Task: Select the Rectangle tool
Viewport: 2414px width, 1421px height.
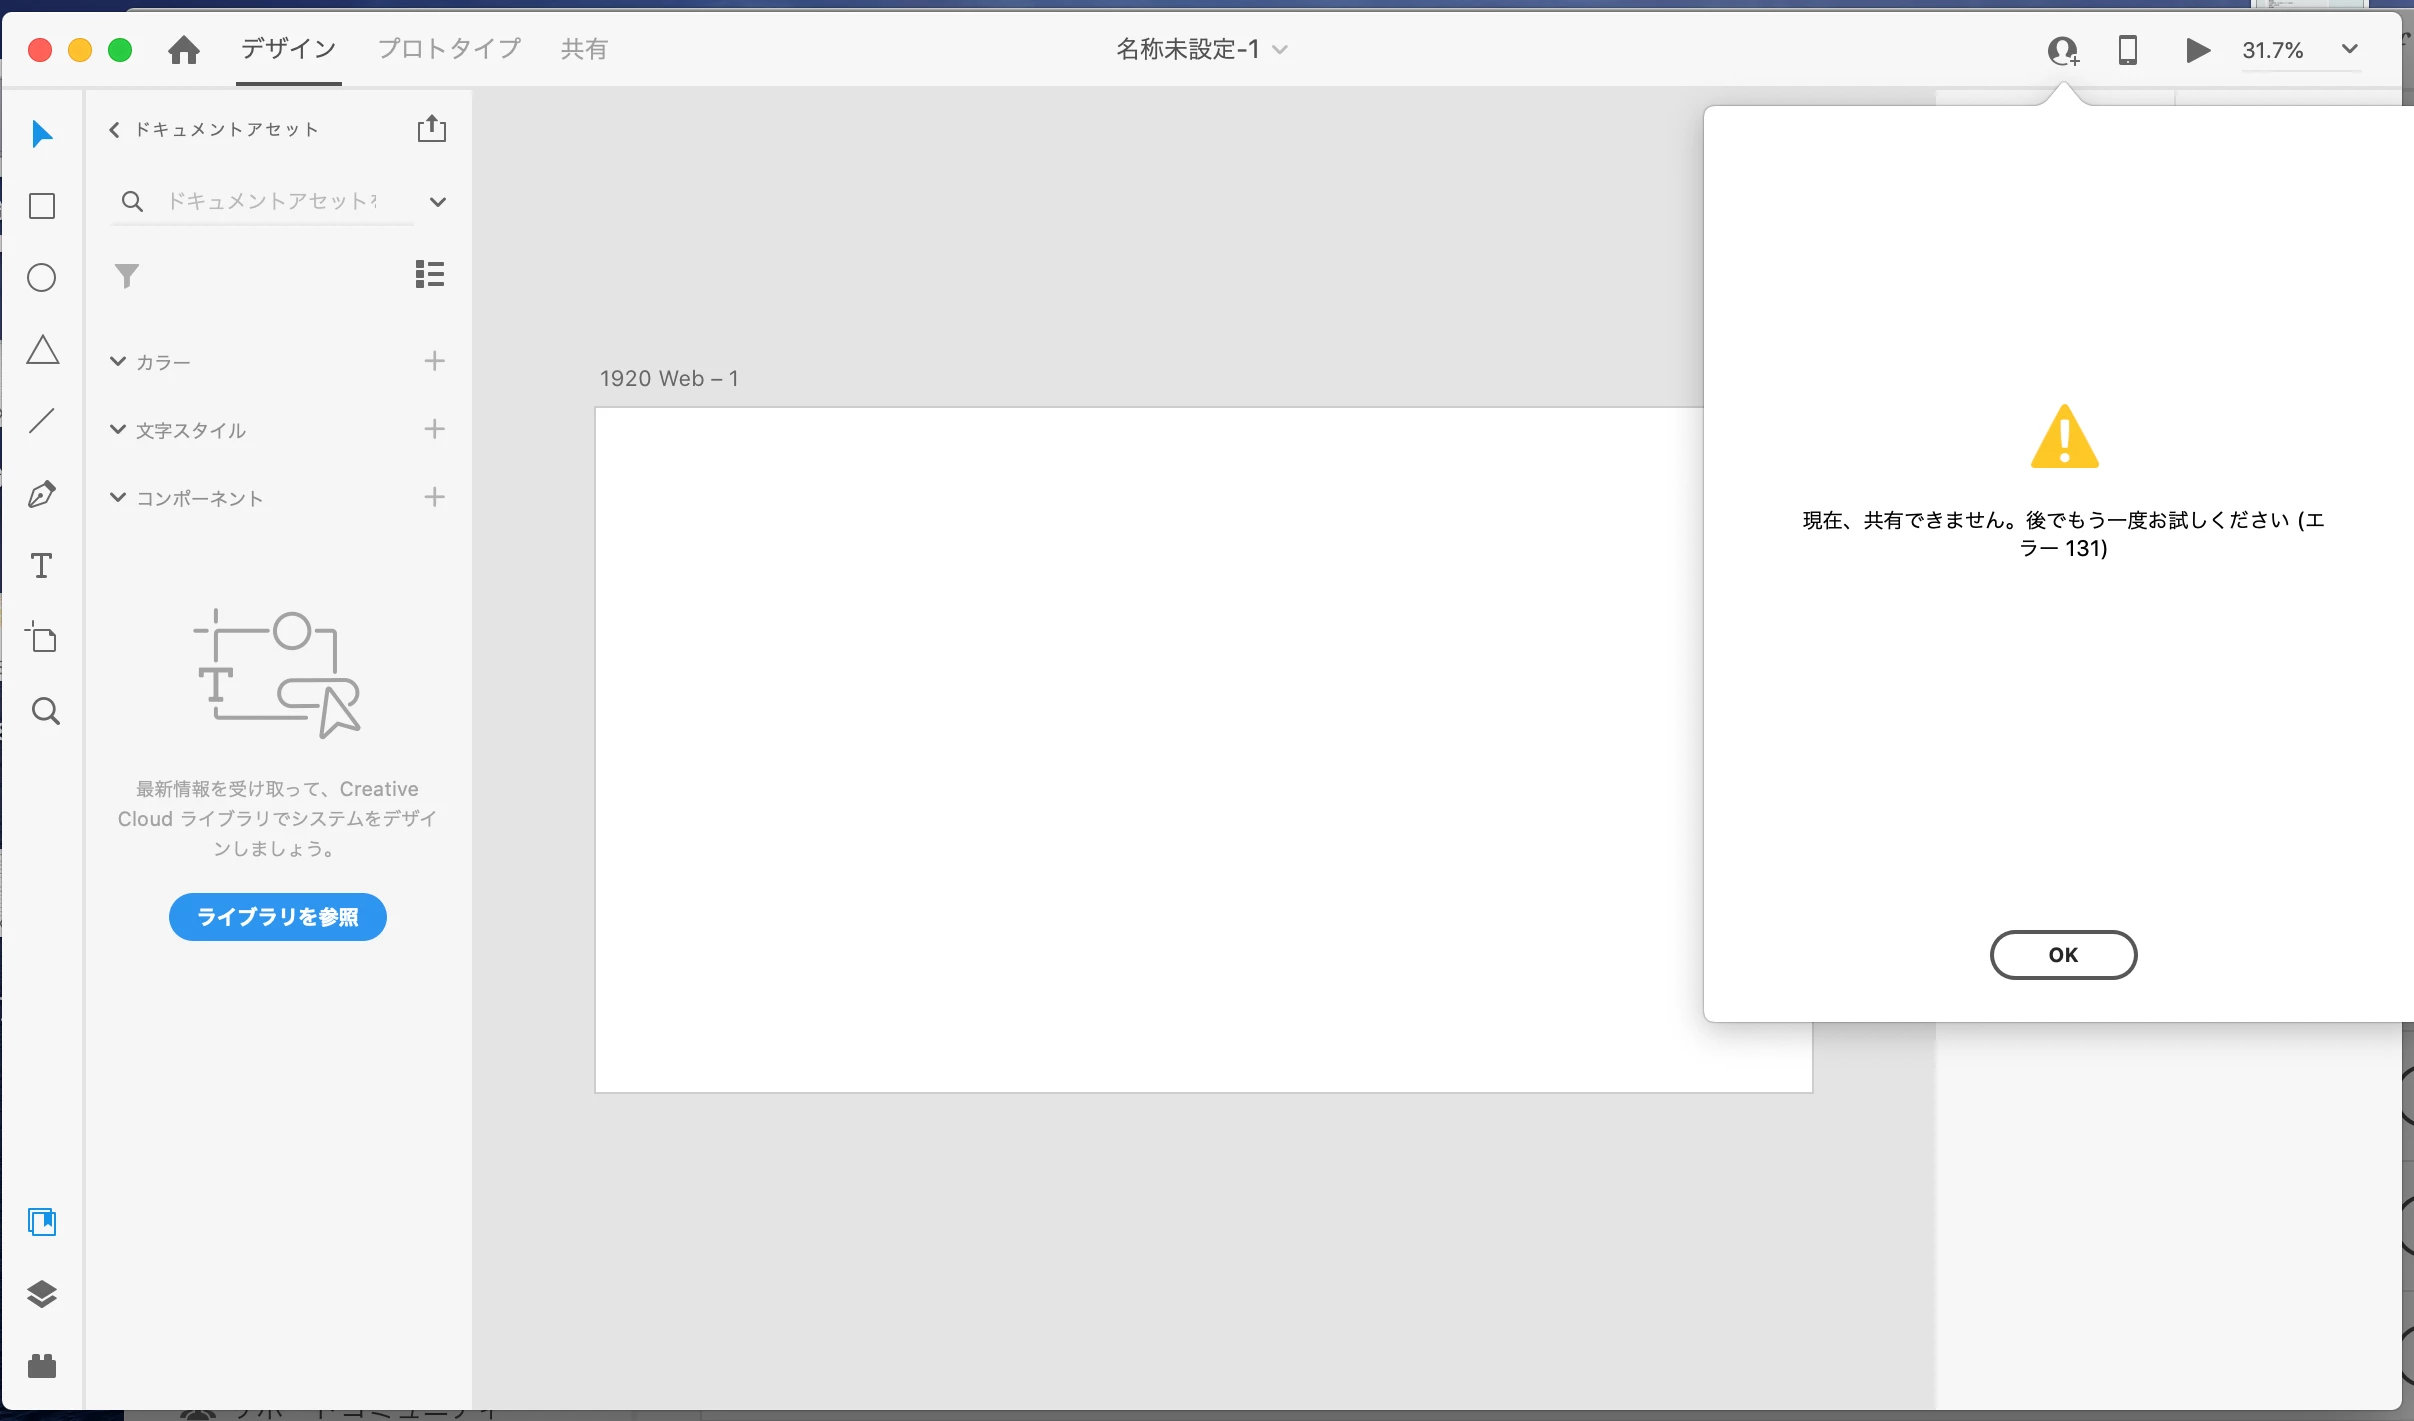Action: [x=42, y=206]
